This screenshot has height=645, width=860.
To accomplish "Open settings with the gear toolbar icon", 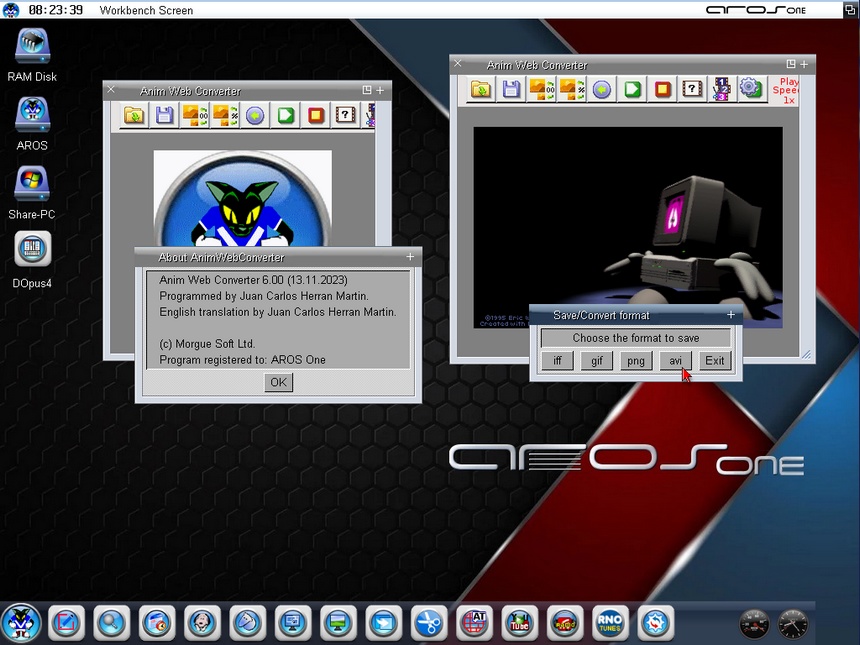I will coord(751,89).
